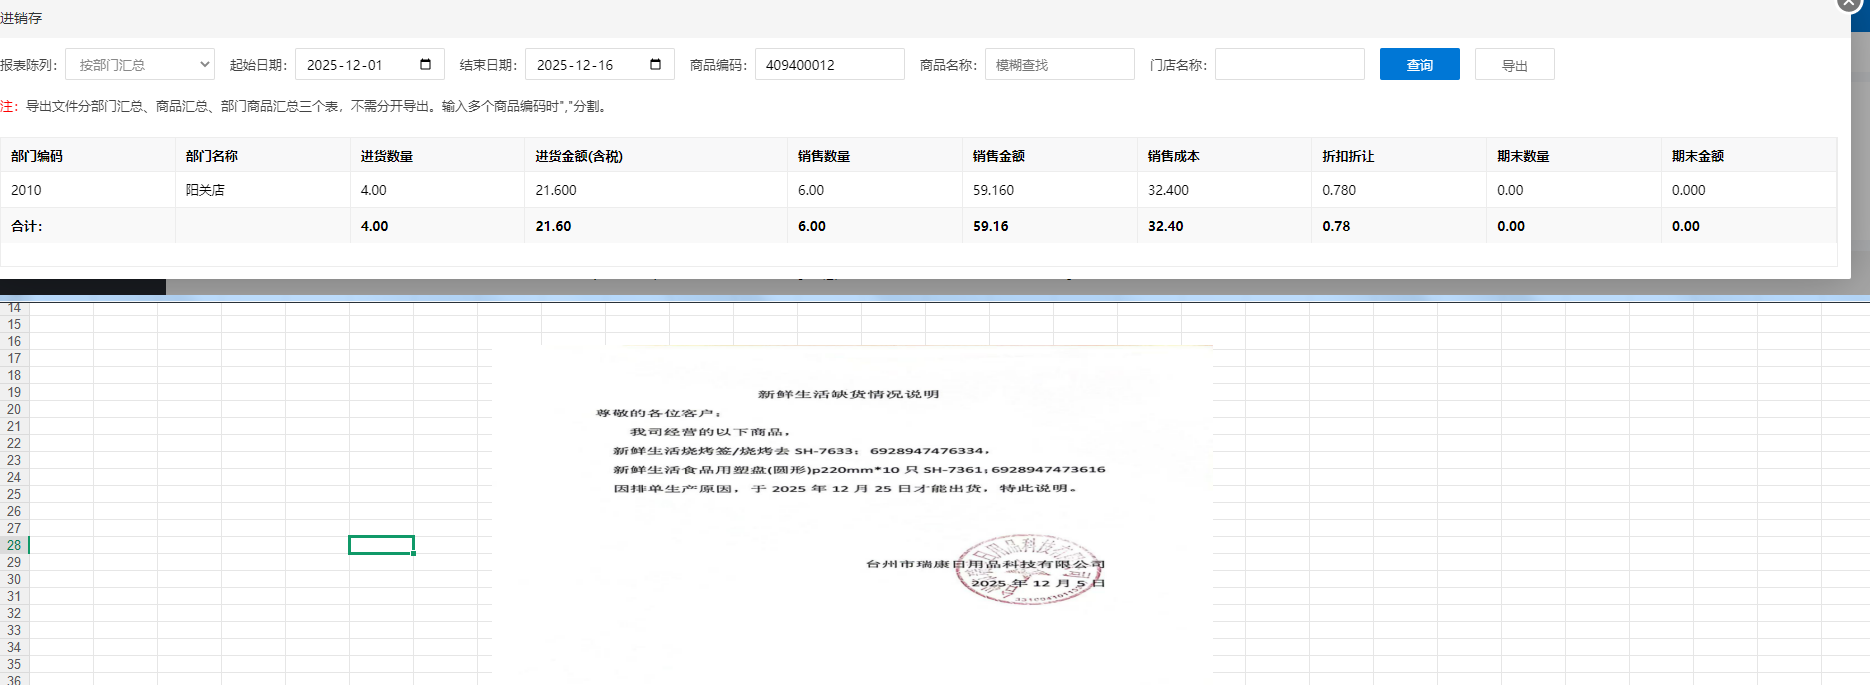Viewport: 1870px width, 685px height.
Task: Click the 导出 export button
Action: [1514, 65]
